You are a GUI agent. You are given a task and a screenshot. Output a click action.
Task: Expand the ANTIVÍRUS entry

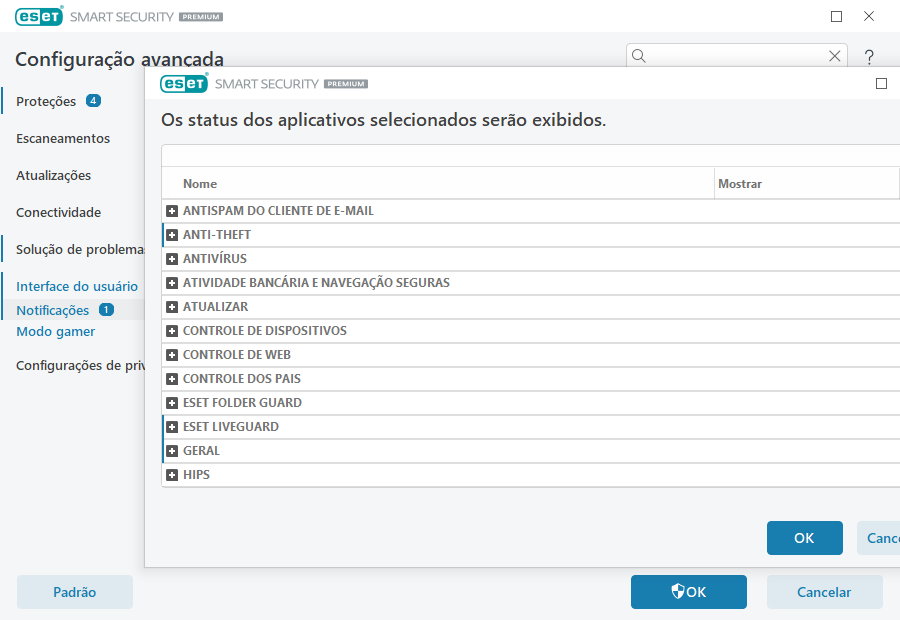pyautogui.click(x=172, y=258)
